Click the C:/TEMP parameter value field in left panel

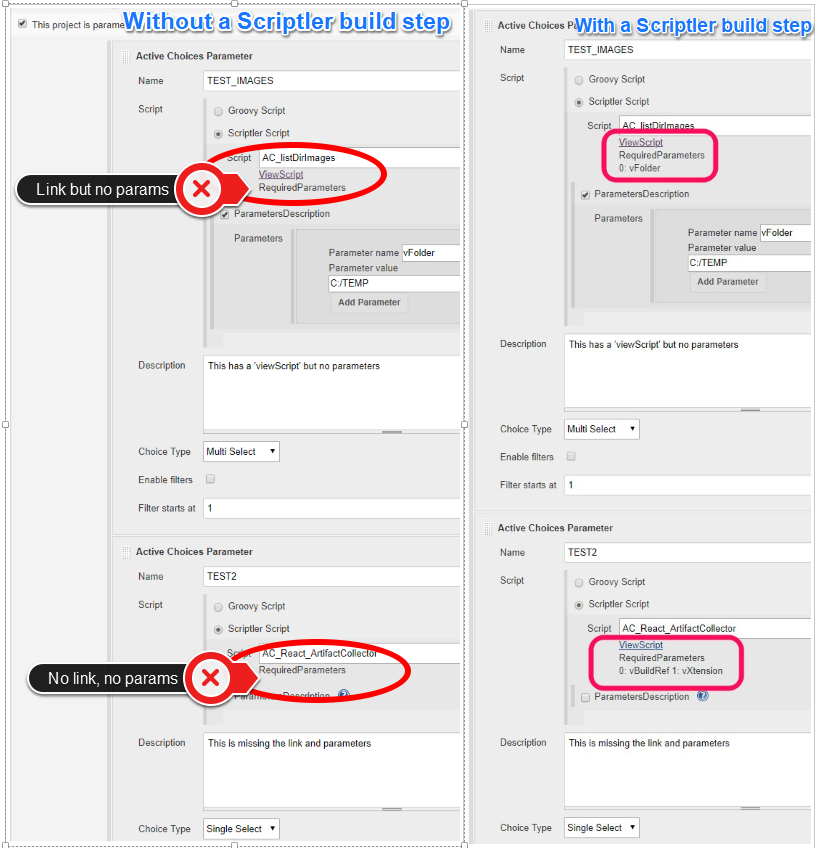(394, 283)
